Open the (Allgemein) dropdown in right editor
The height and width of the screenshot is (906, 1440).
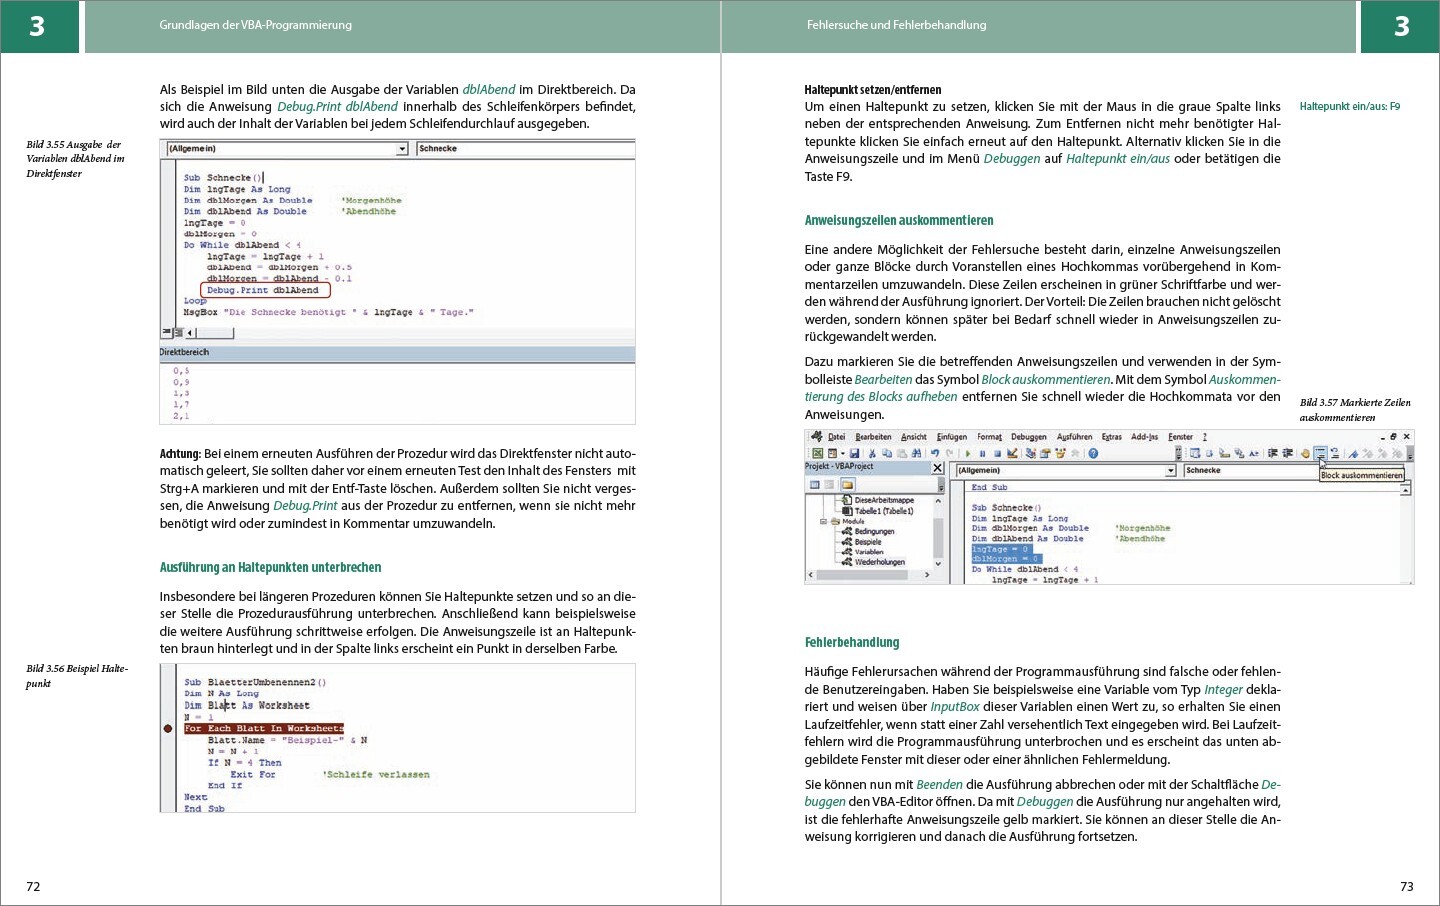[x=1170, y=470]
